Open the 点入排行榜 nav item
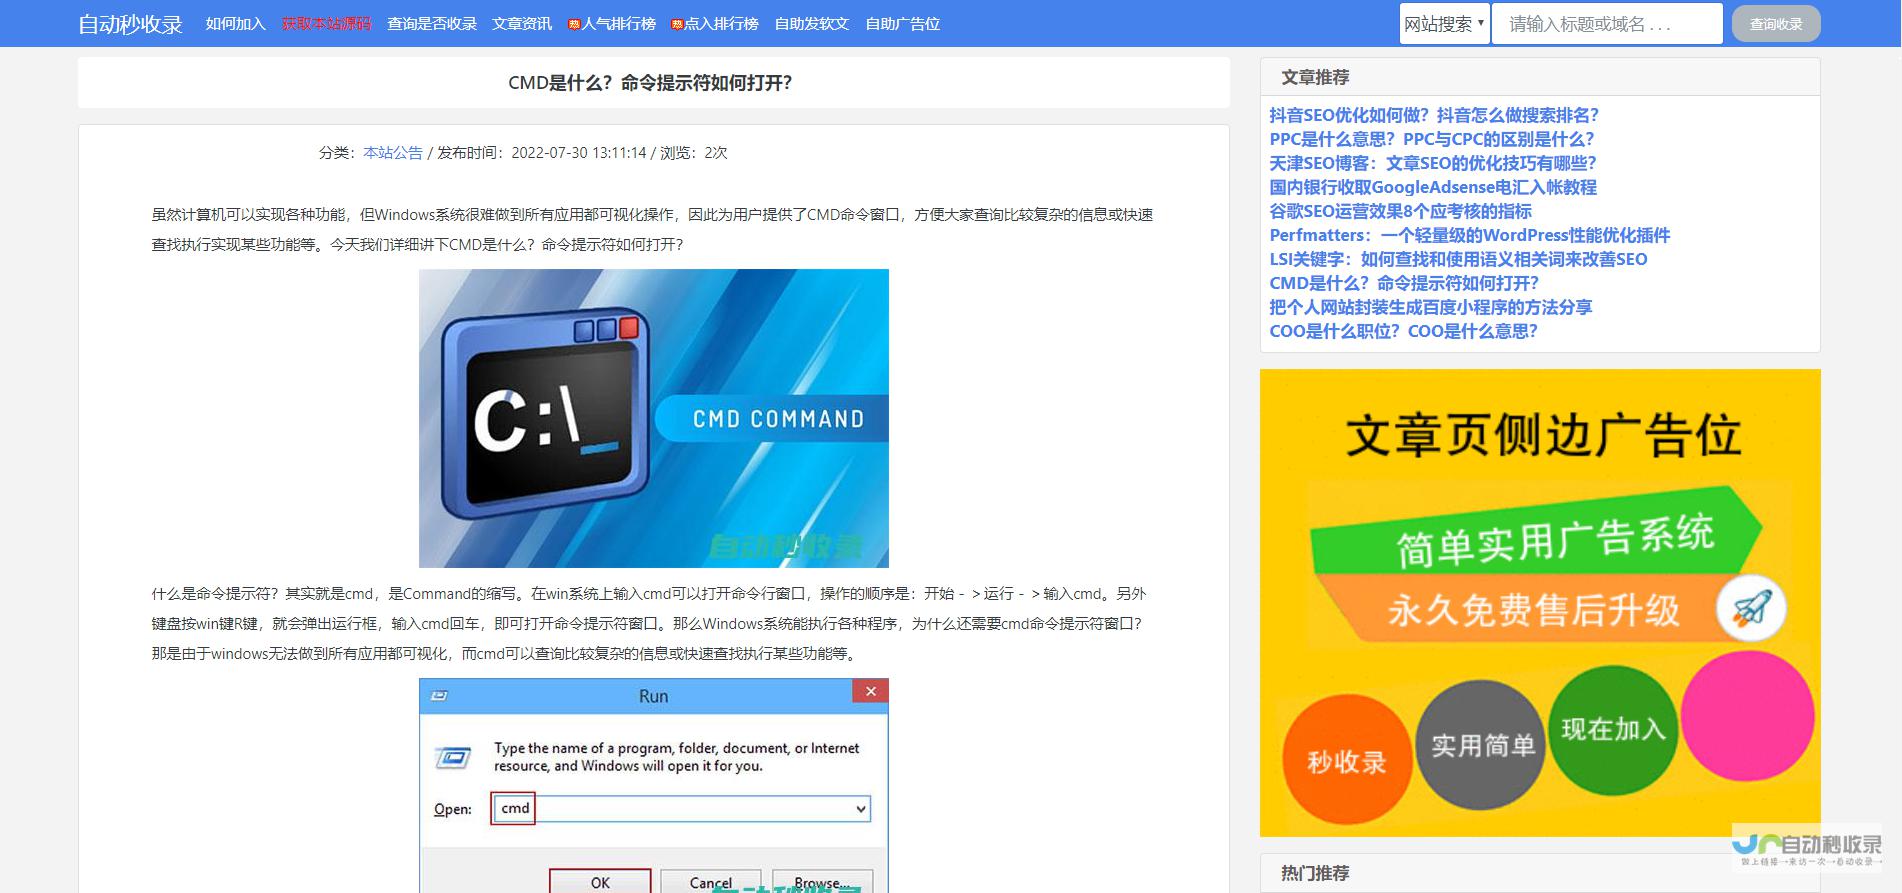Viewport: 1902px width, 893px height. (721, 24)
